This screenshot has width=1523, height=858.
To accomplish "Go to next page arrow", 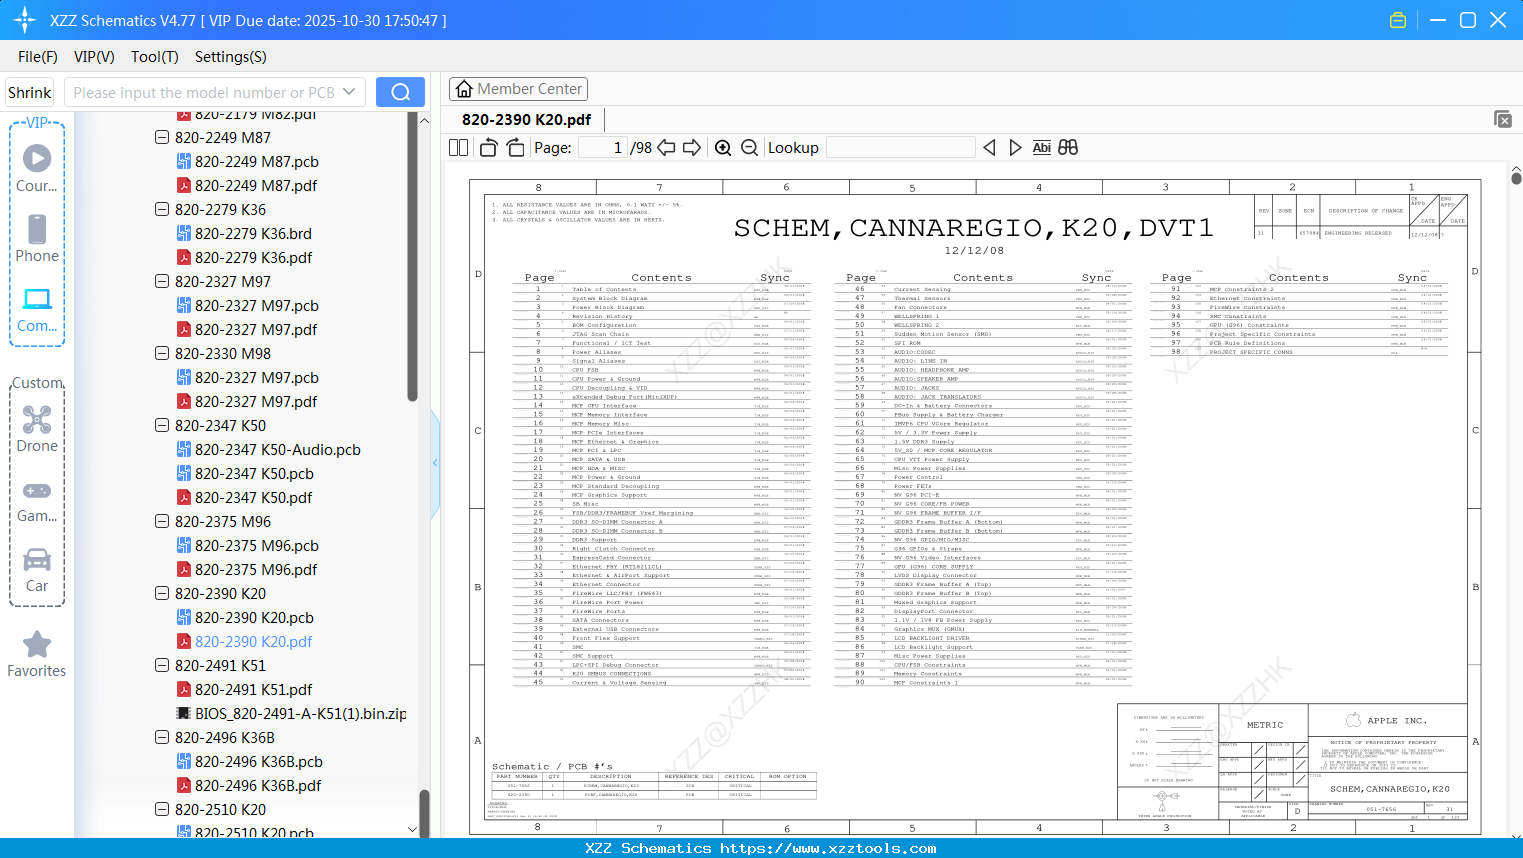I will pos(692,148).
